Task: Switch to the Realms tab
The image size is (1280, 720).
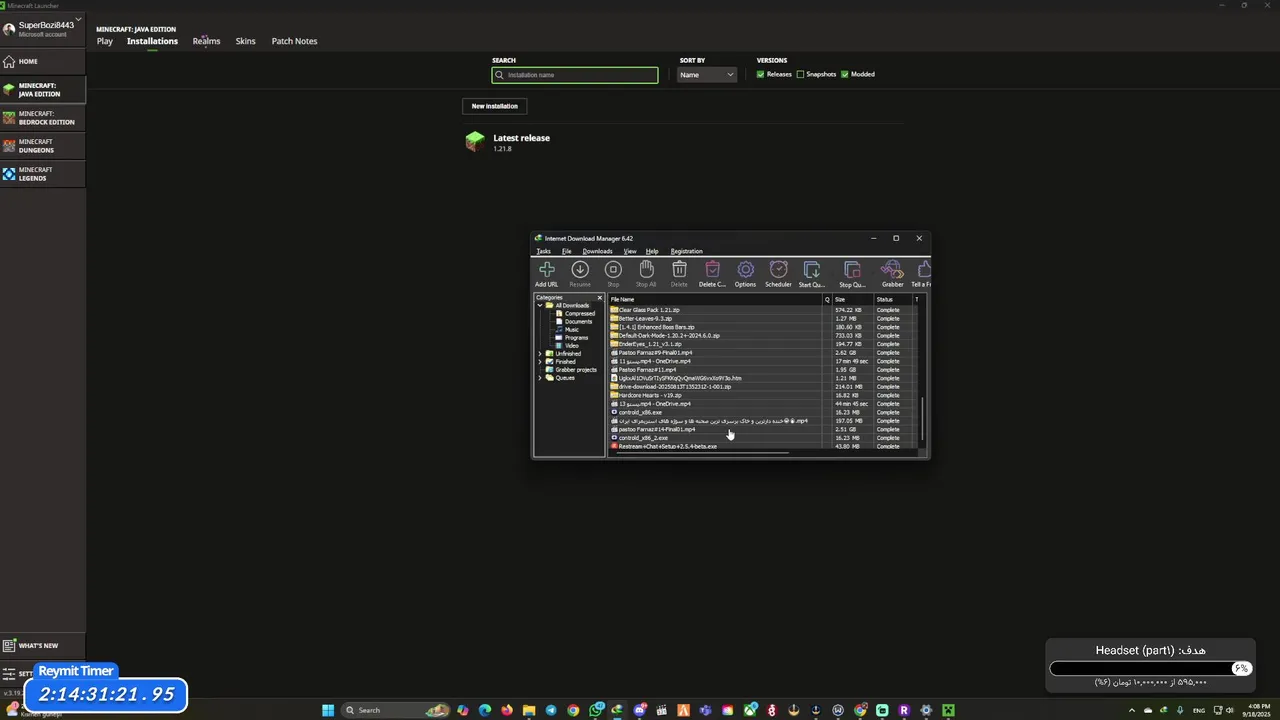Action: 206,41
